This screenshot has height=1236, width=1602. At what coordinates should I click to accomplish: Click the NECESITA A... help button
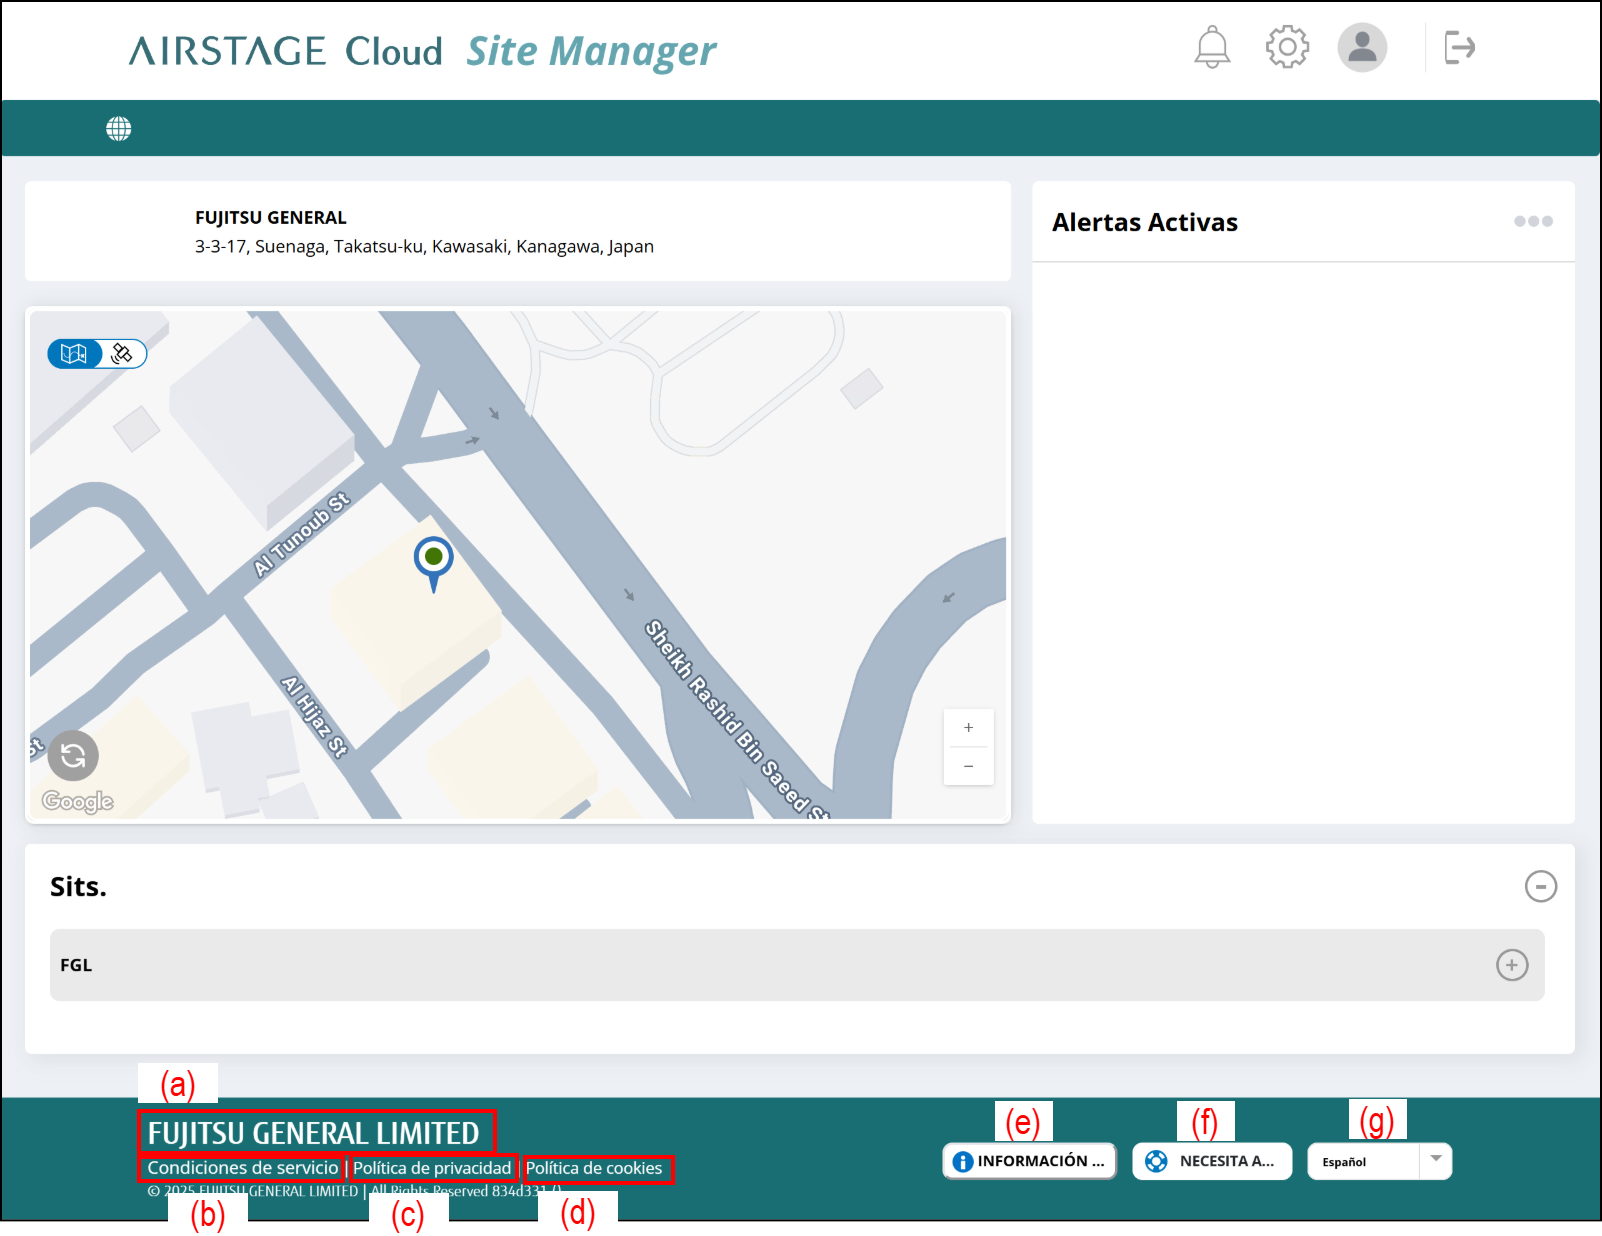click(x=1212, y=1161)
